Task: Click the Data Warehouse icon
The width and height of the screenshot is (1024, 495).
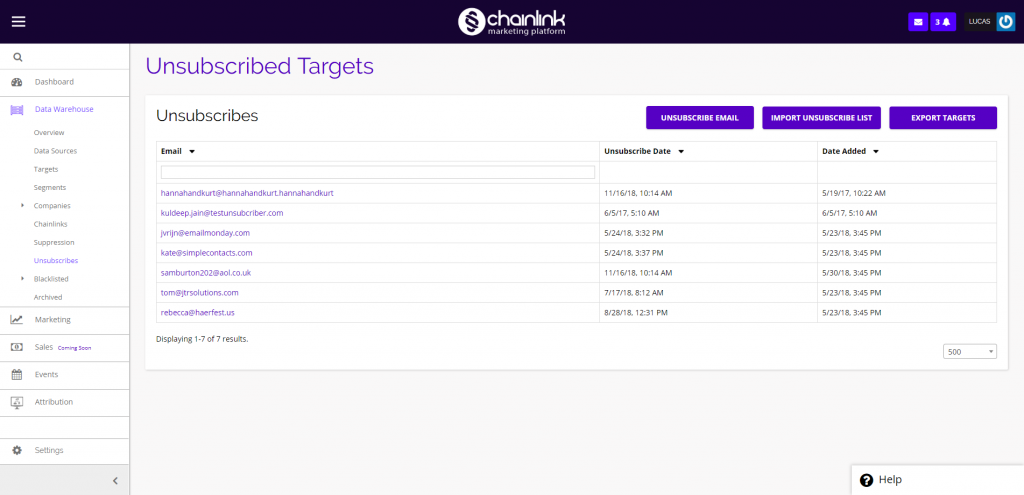Action: pos(17,110)
